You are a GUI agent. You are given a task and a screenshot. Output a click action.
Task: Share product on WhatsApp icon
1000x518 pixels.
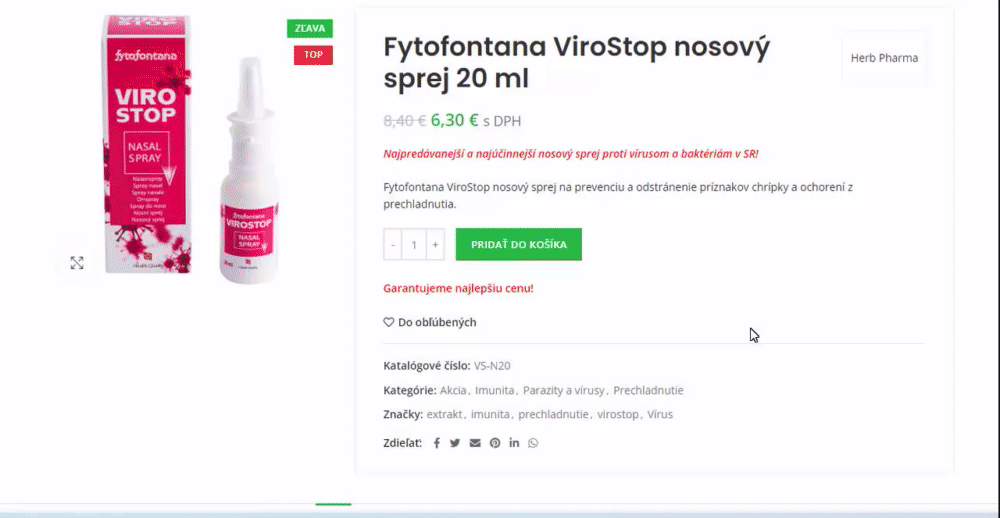533,443
